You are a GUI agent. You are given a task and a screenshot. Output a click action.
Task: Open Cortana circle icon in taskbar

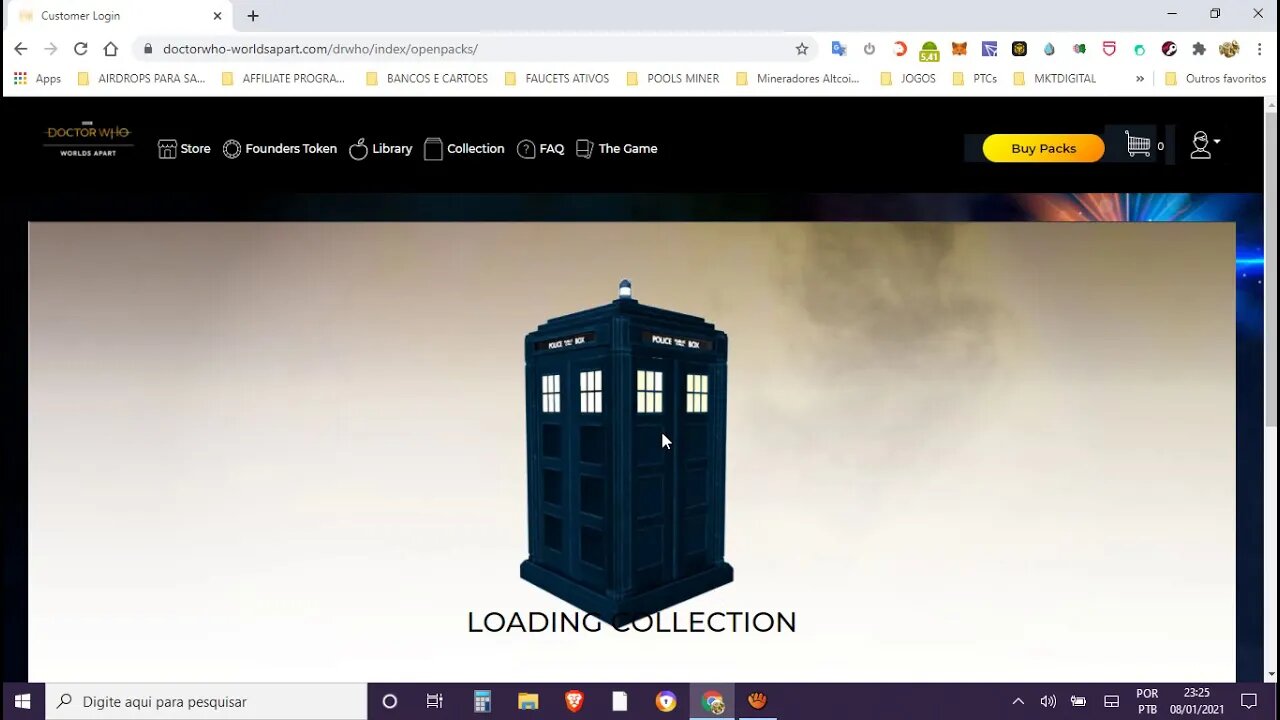click(x=390, y=701)
